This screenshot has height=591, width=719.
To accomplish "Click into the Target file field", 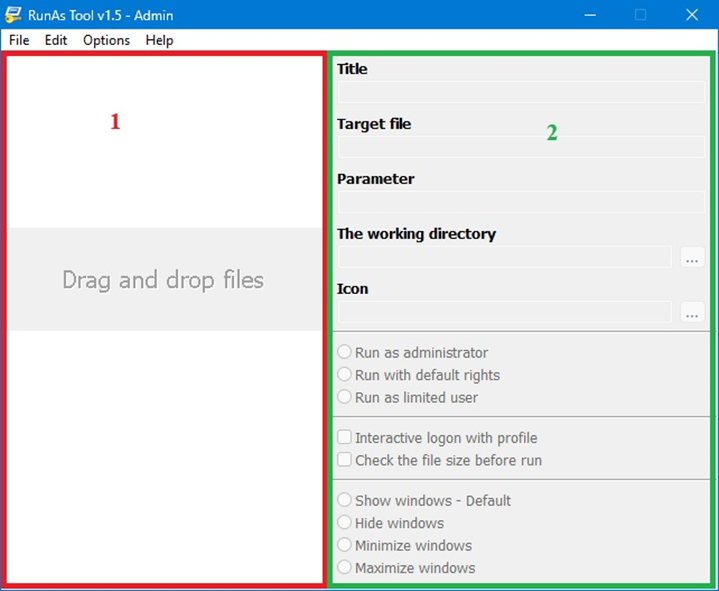I will (x=521, y=147).
